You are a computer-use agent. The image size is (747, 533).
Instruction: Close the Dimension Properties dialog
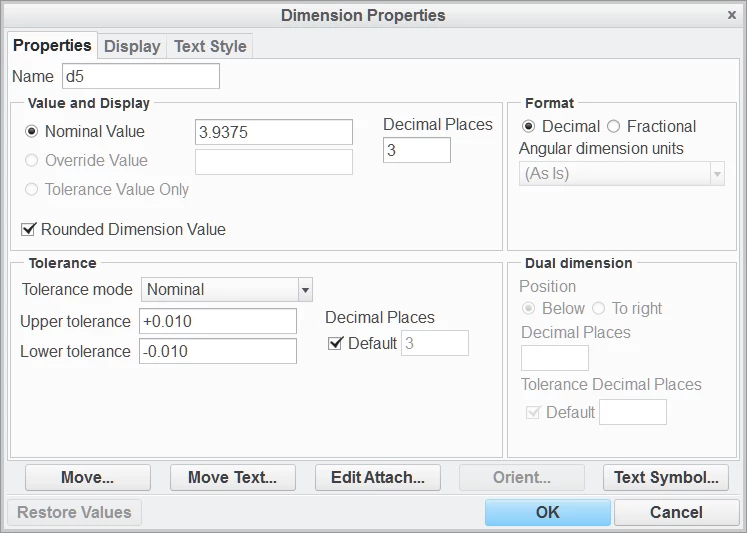732,15
